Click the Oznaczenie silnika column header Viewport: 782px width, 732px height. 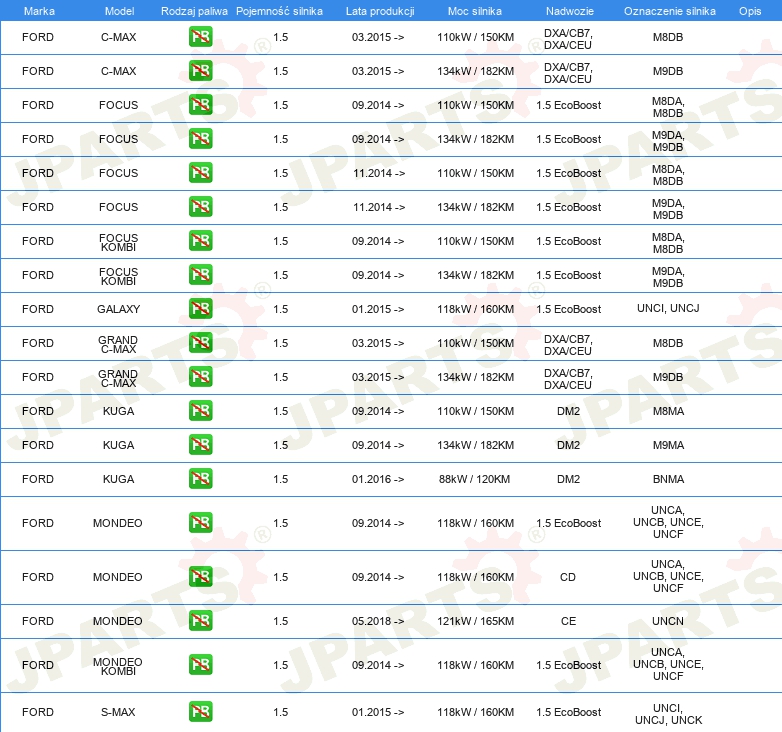coord(669,11)
